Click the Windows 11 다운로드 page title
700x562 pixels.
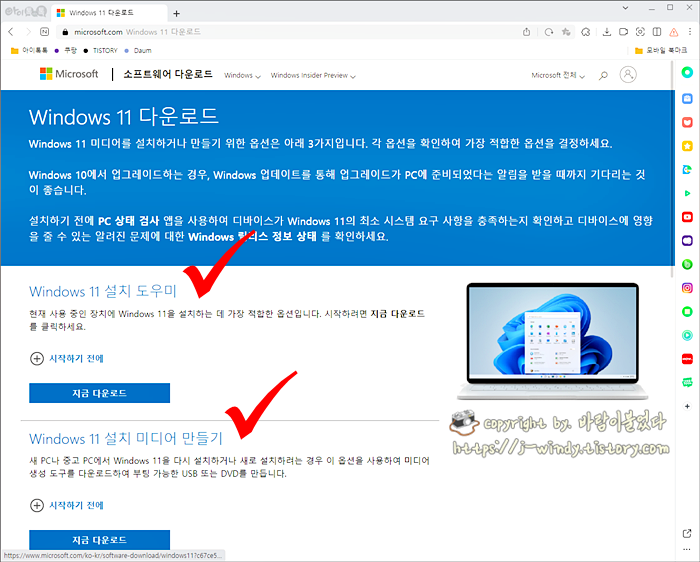pos(124,117)
